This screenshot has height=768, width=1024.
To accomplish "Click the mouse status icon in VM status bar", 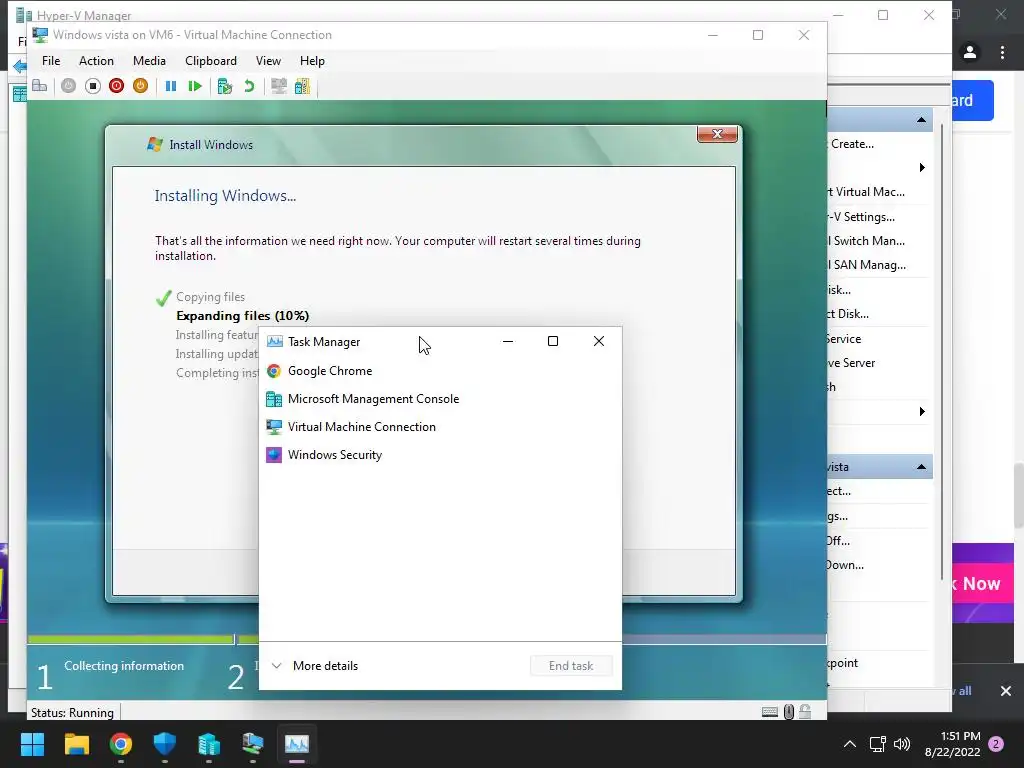I will 789,712.
